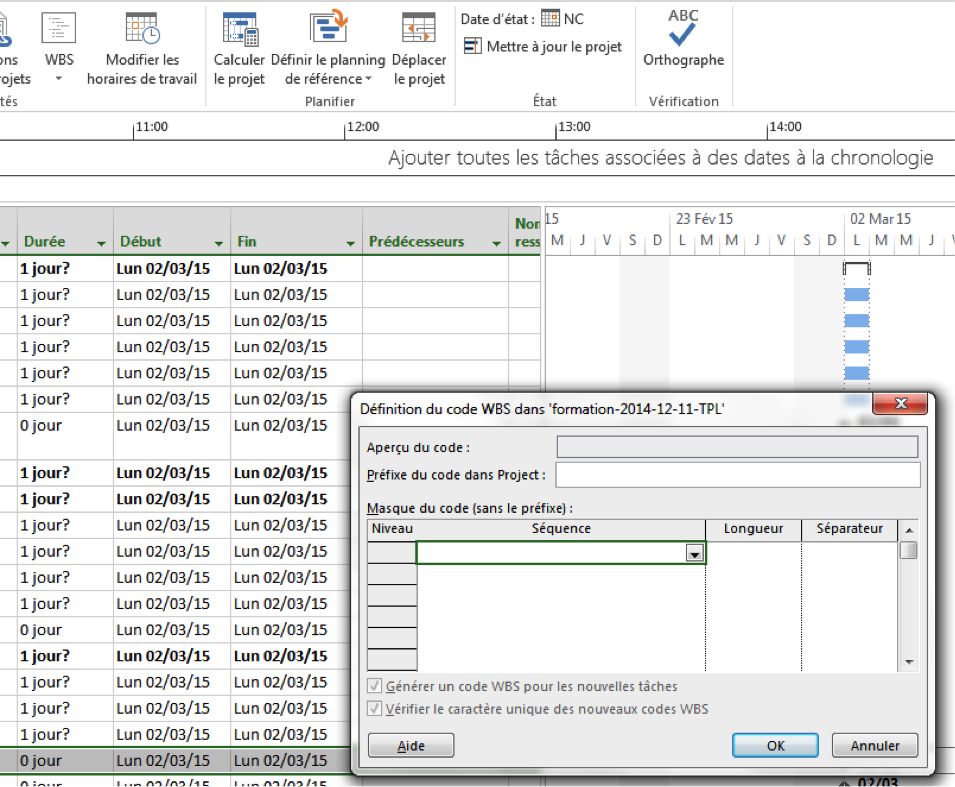955x787 pixels.
Task: Click the code mask scrollbar thumb
Action: tap(909, 551)
